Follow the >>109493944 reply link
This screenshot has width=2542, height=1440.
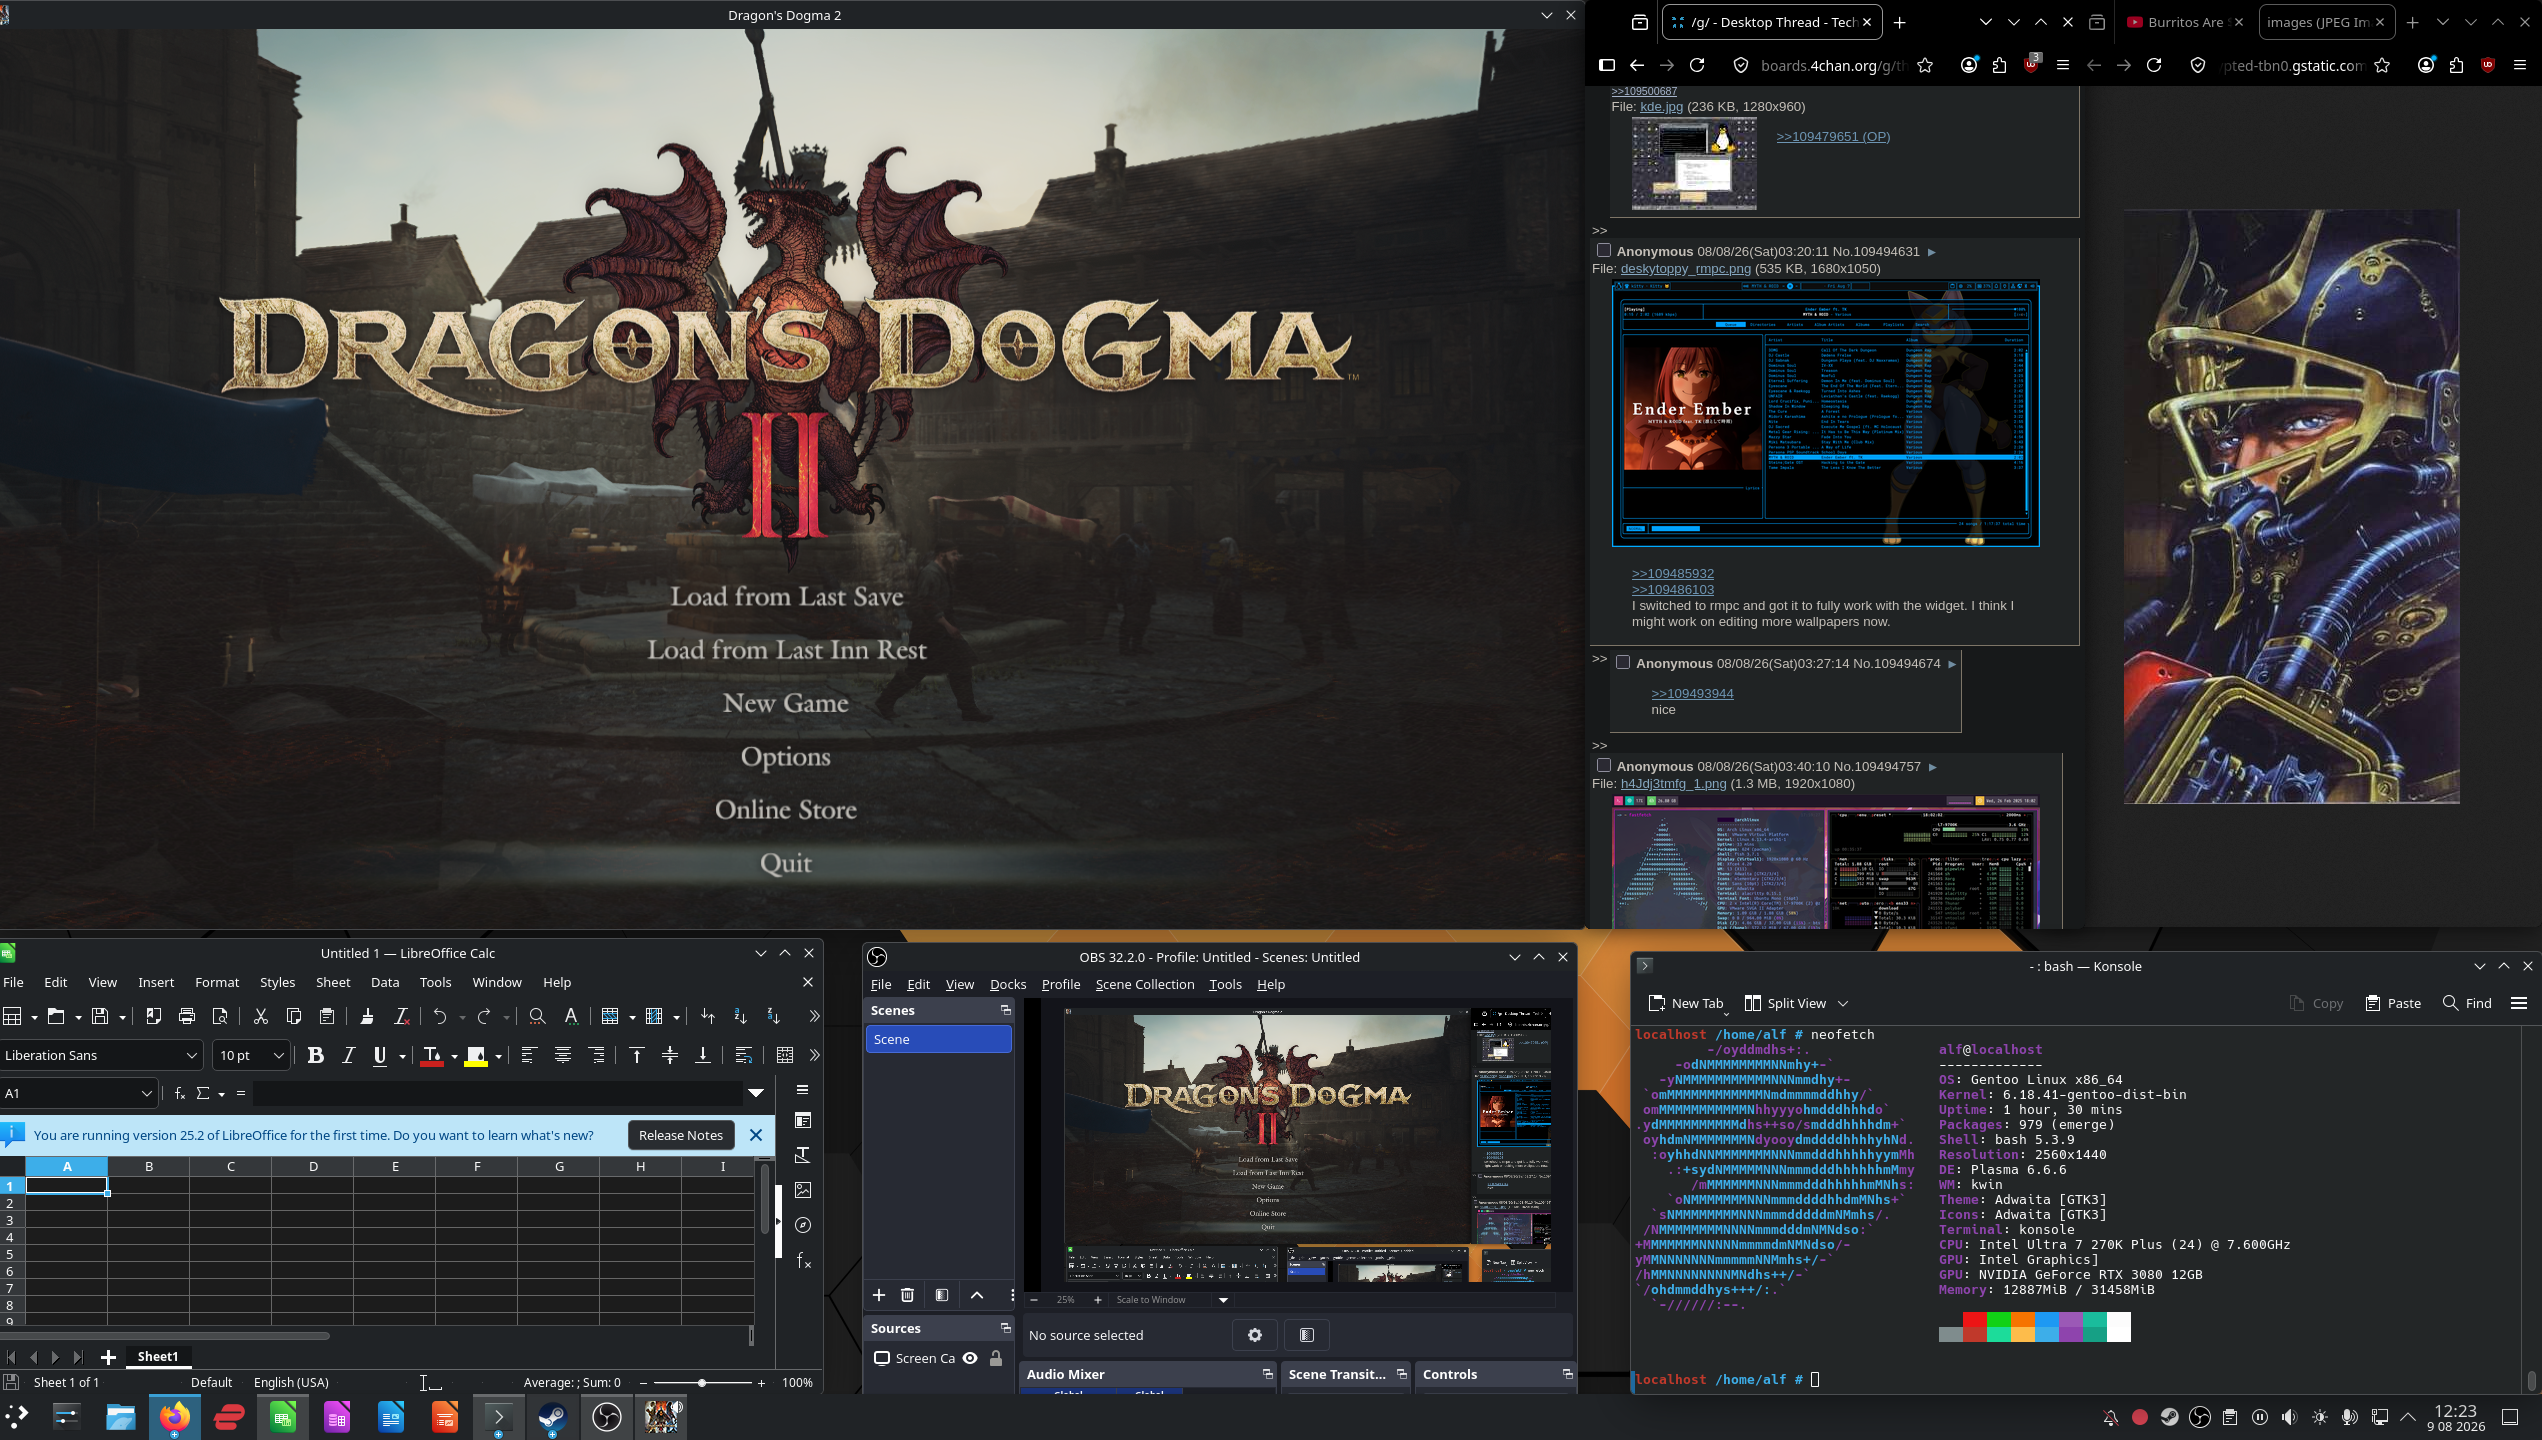(1692, 693)
